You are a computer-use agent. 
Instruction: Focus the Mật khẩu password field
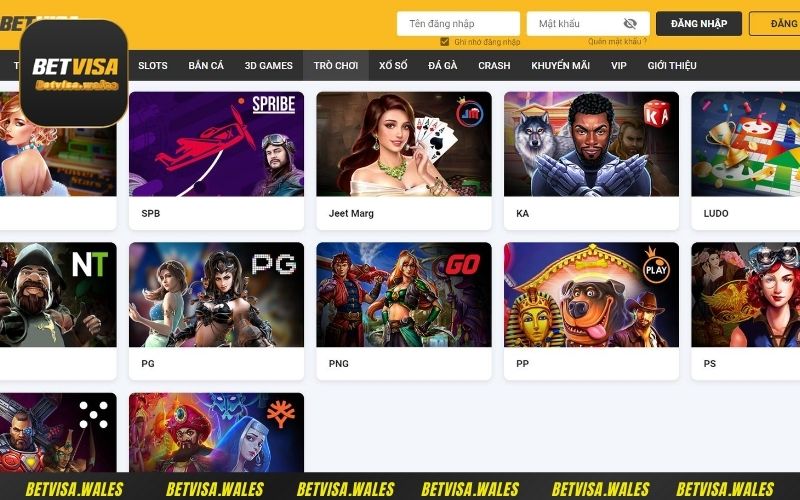(x=588, y=23)
